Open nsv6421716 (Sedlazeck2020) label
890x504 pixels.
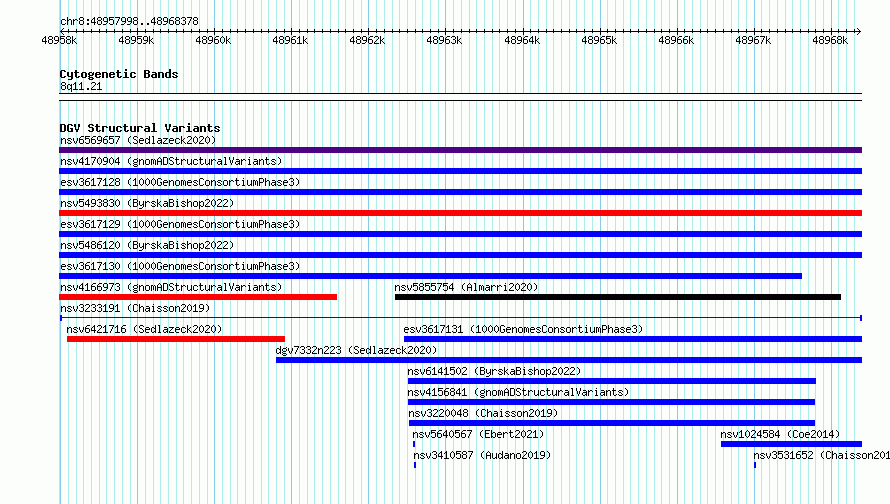(x=144, y=329)
